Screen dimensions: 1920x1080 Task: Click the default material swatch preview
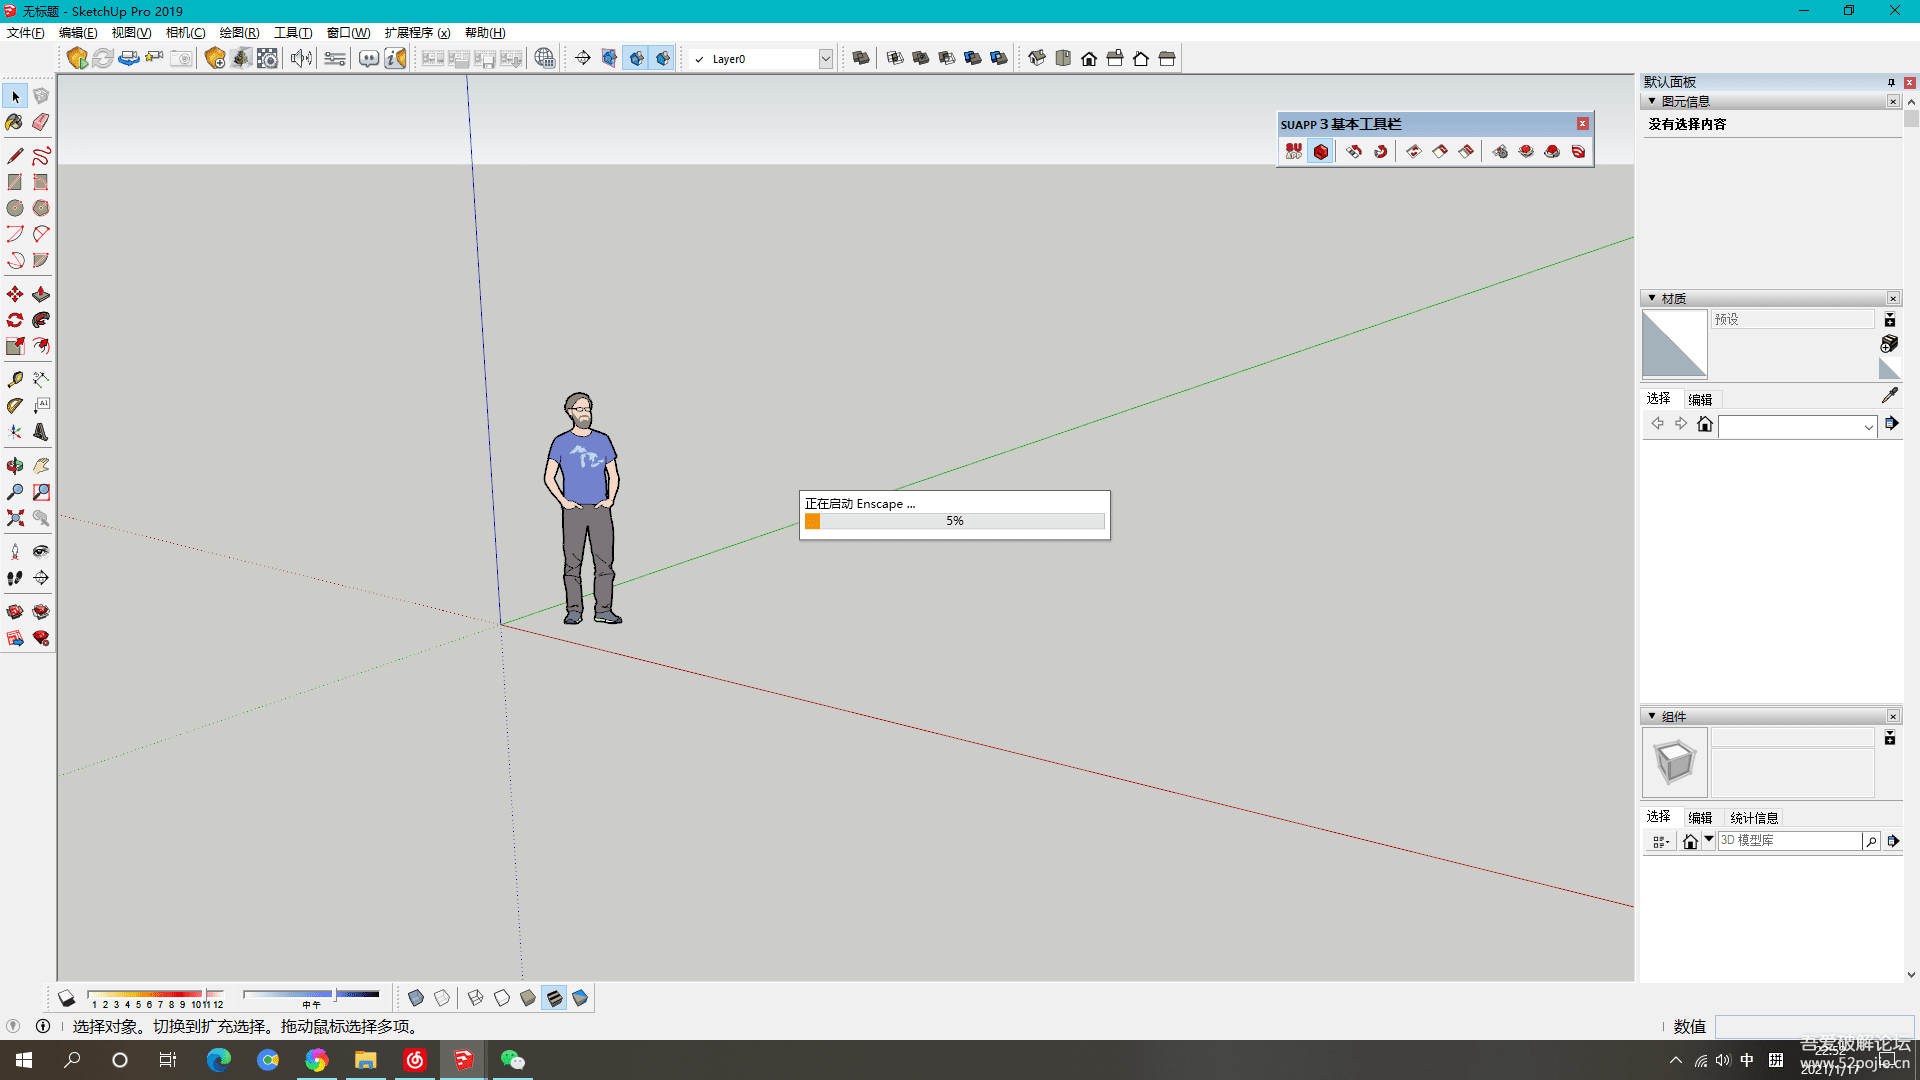coord(1674,344)
